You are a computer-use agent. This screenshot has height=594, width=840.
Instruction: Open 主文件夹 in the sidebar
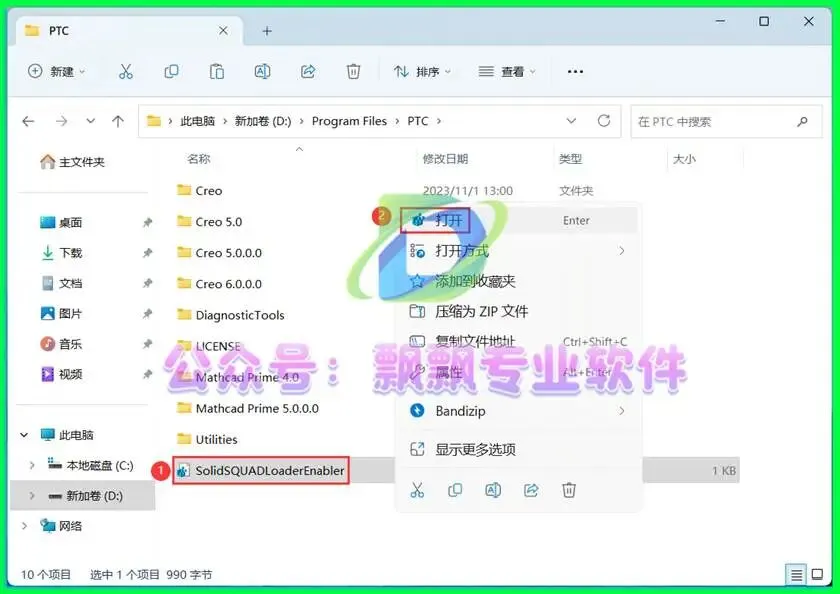pyautogui.click(x=72, y=162)
